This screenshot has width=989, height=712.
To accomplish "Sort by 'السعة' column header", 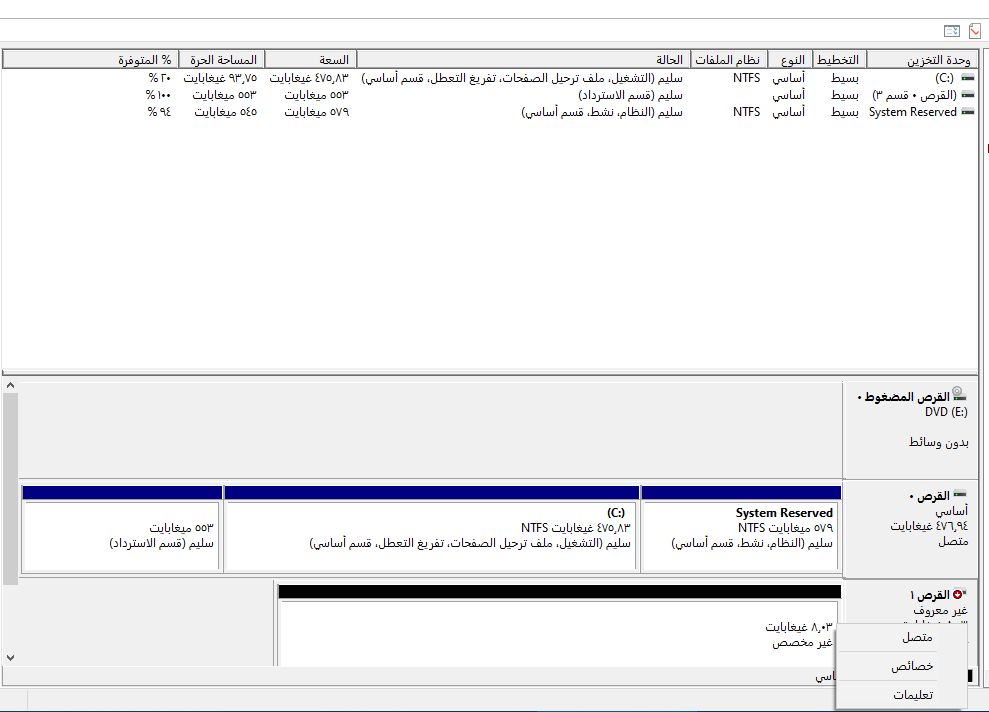I will point(311,59).
